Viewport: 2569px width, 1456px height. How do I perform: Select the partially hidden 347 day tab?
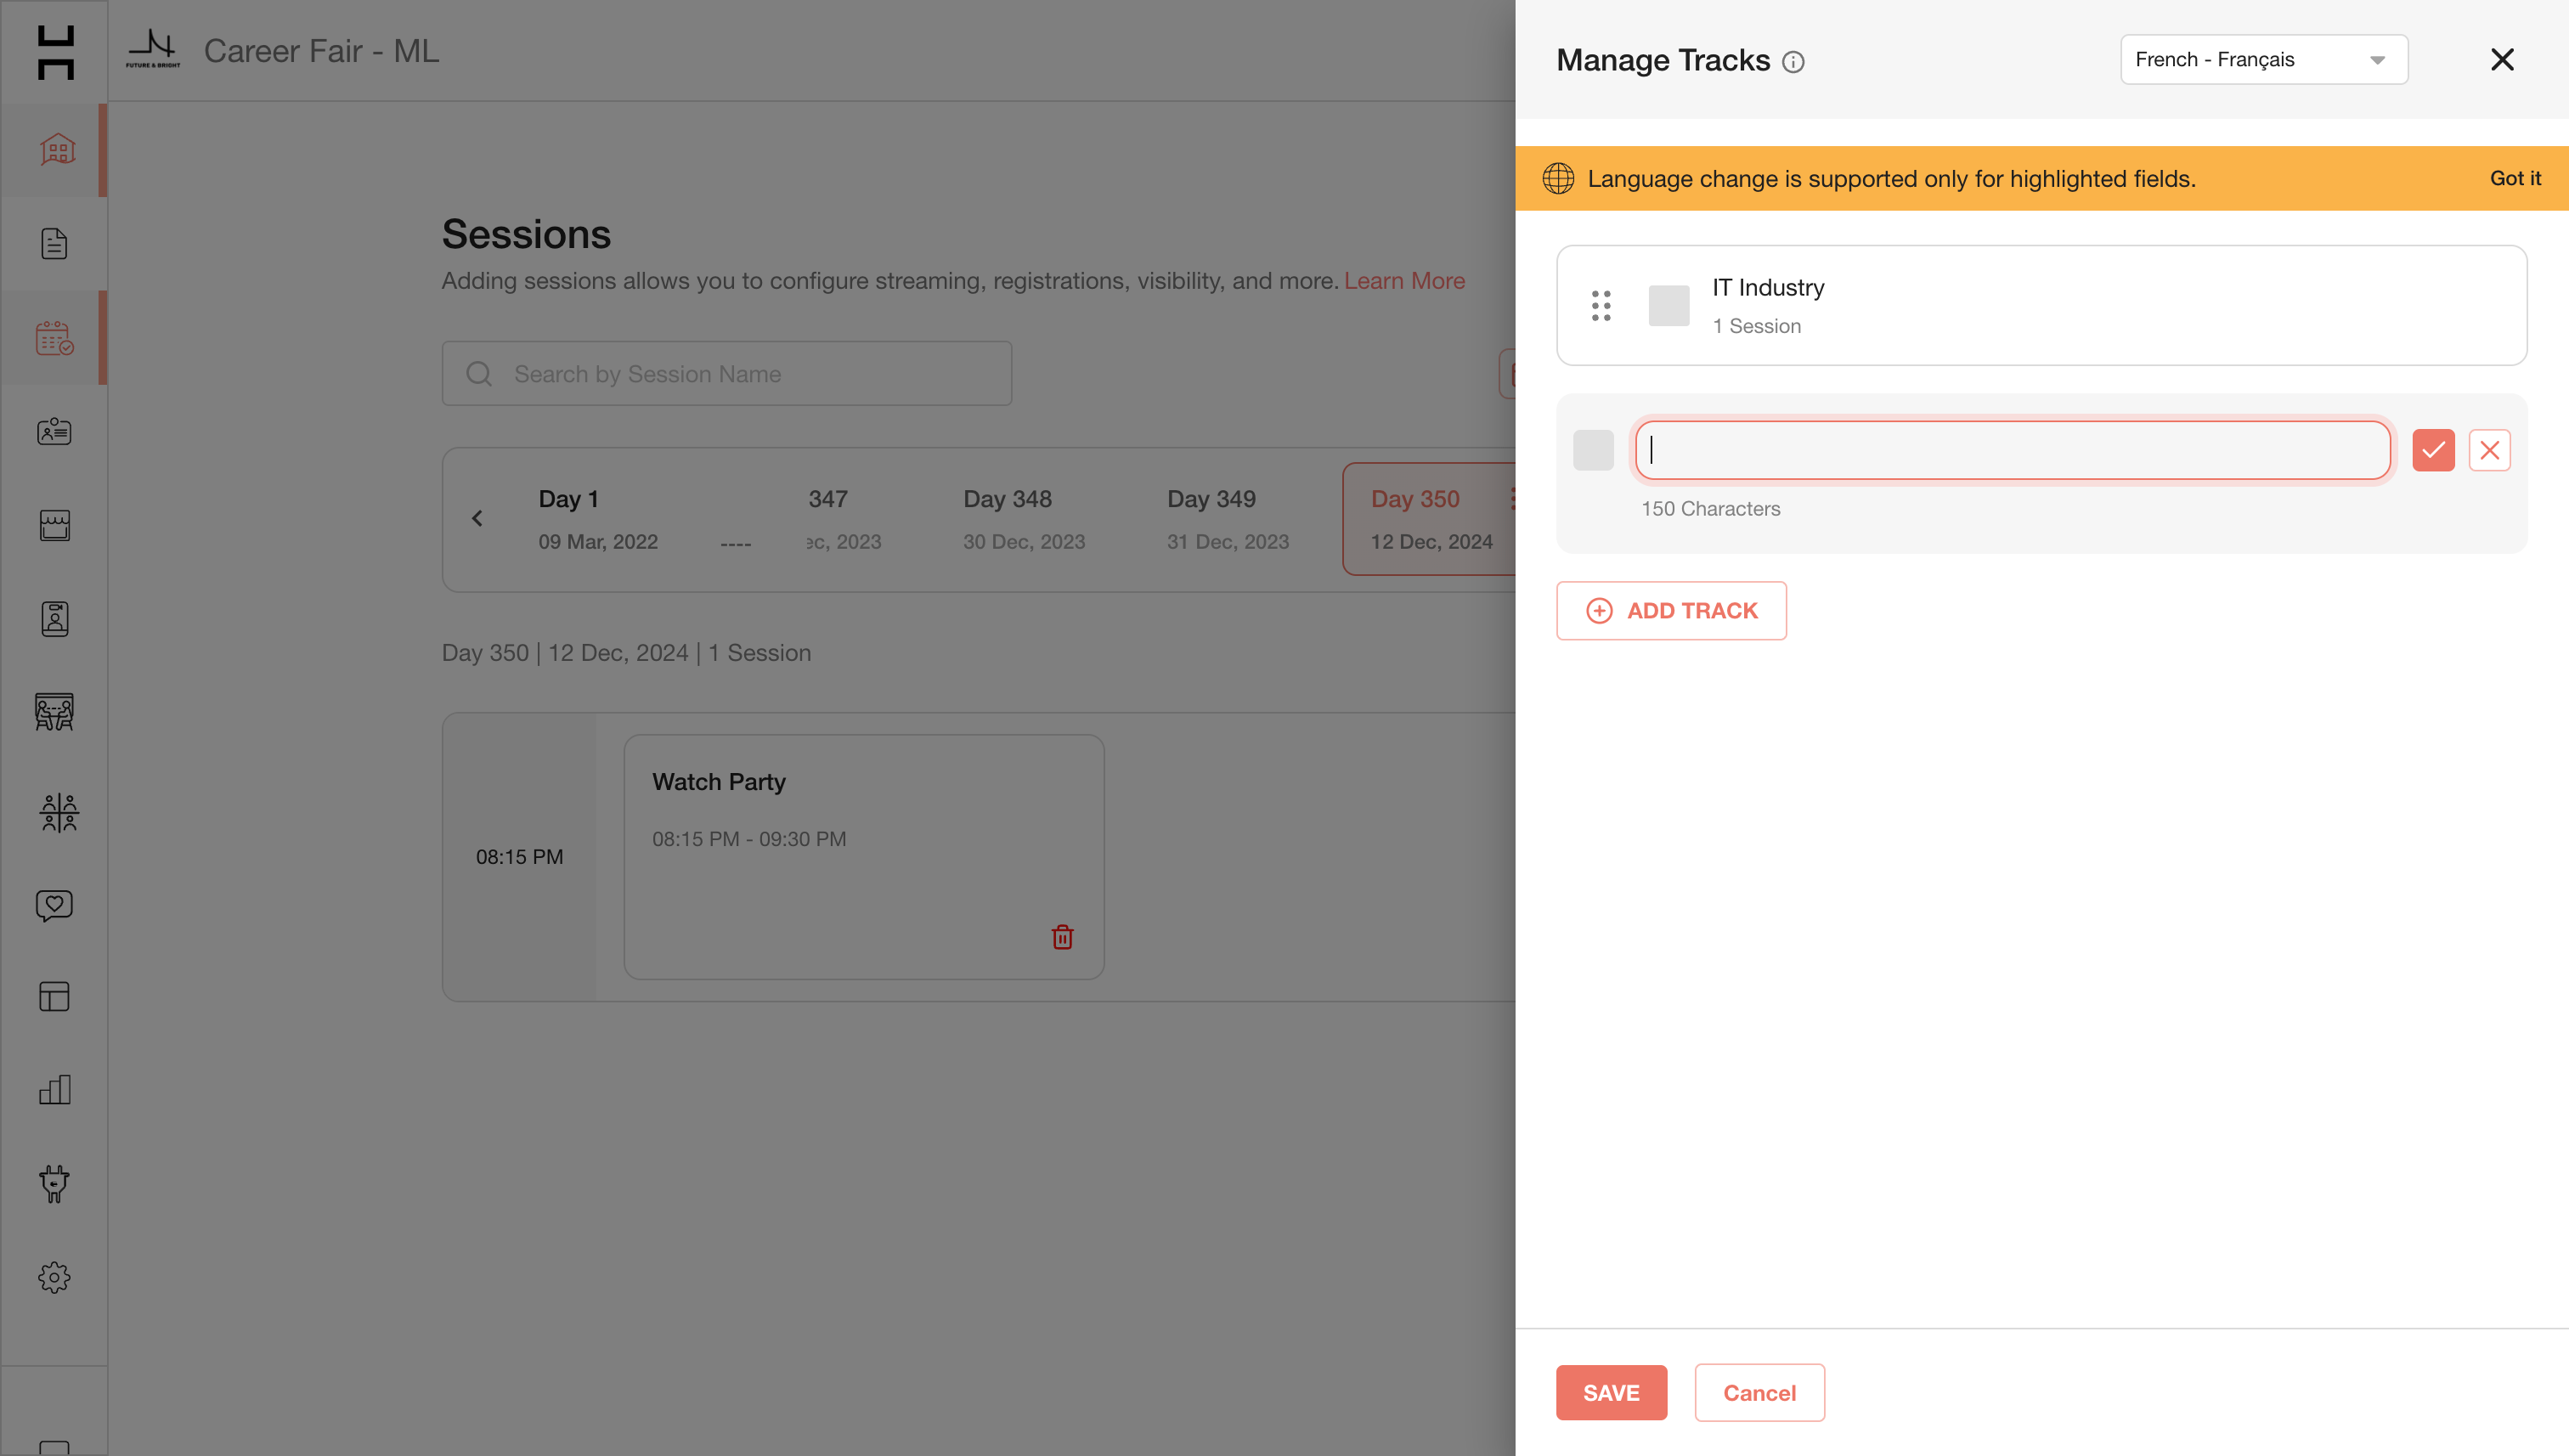pos(843,519)
